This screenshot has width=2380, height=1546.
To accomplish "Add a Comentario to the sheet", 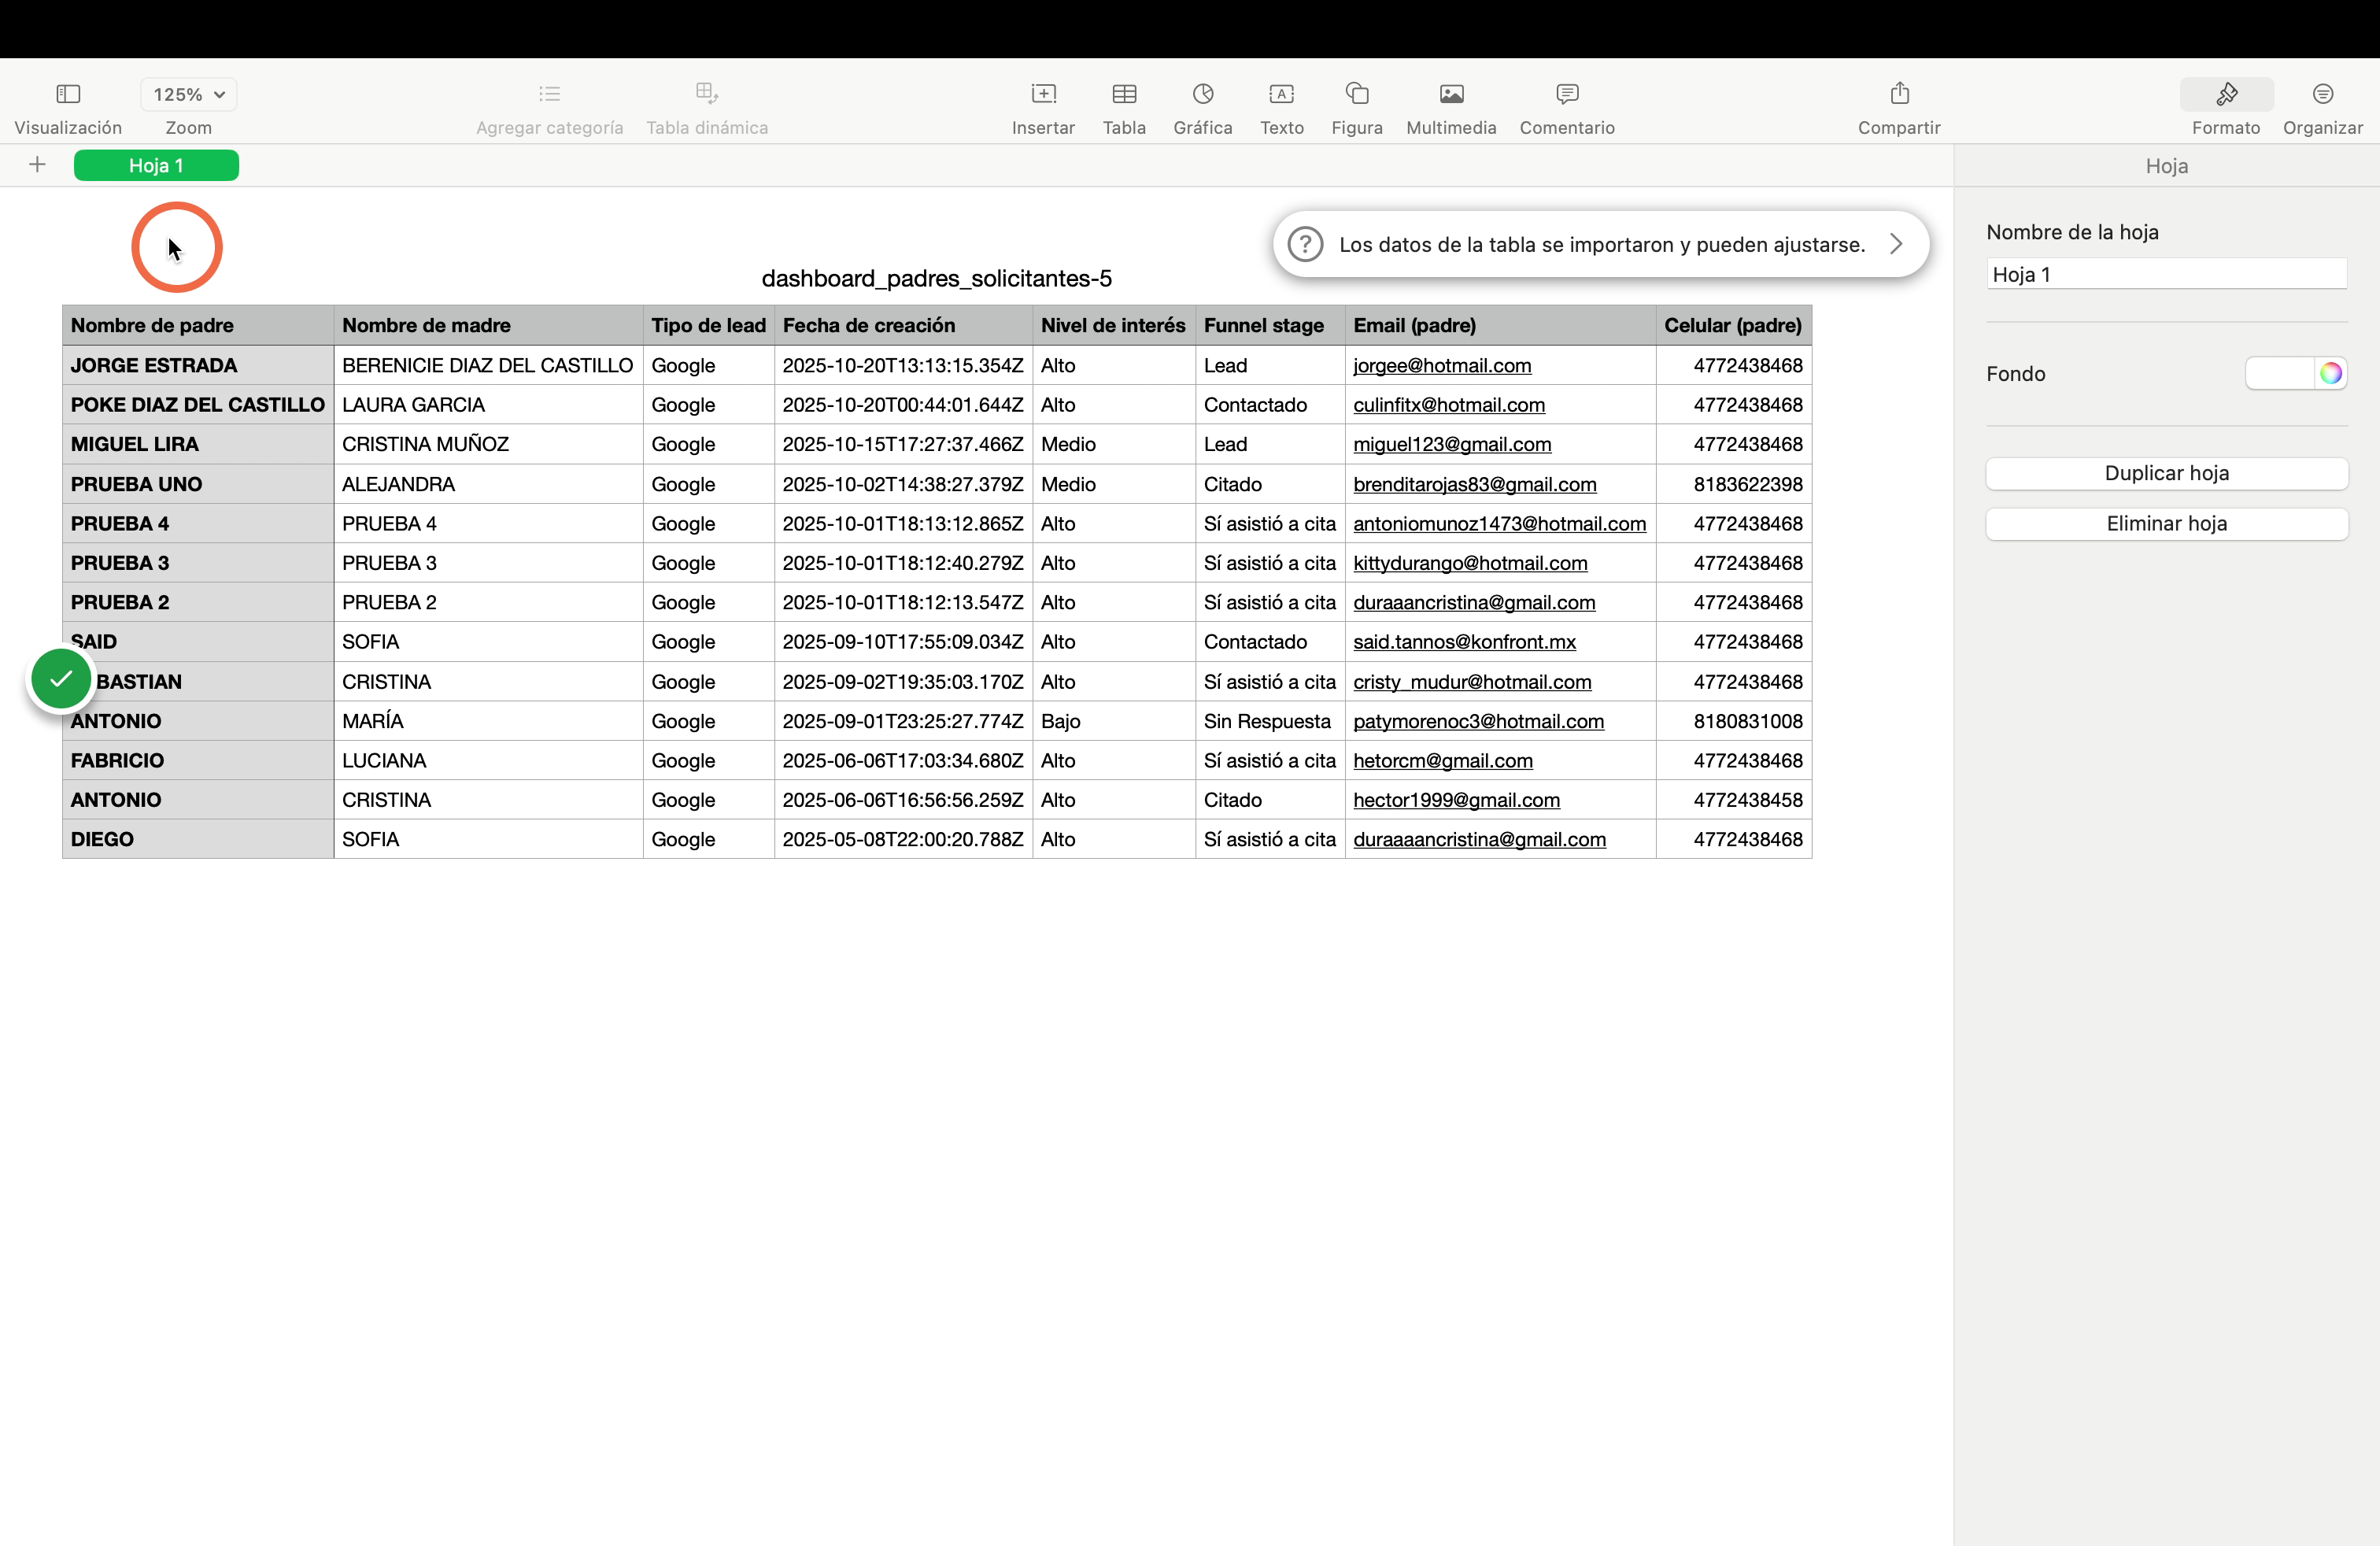I will click(x=1567, y=94).
